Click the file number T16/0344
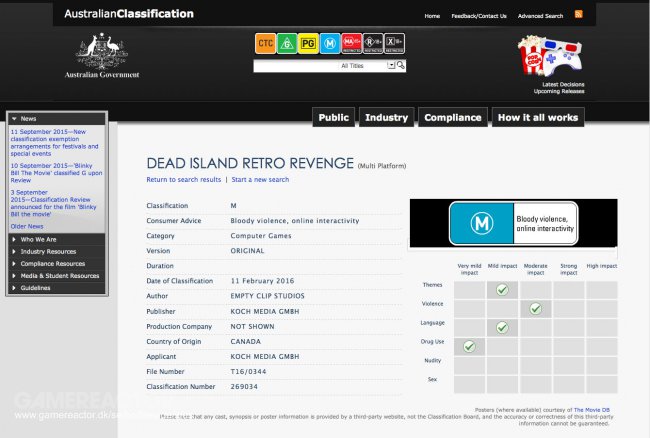The image size is (650, 438). (248, 372)
